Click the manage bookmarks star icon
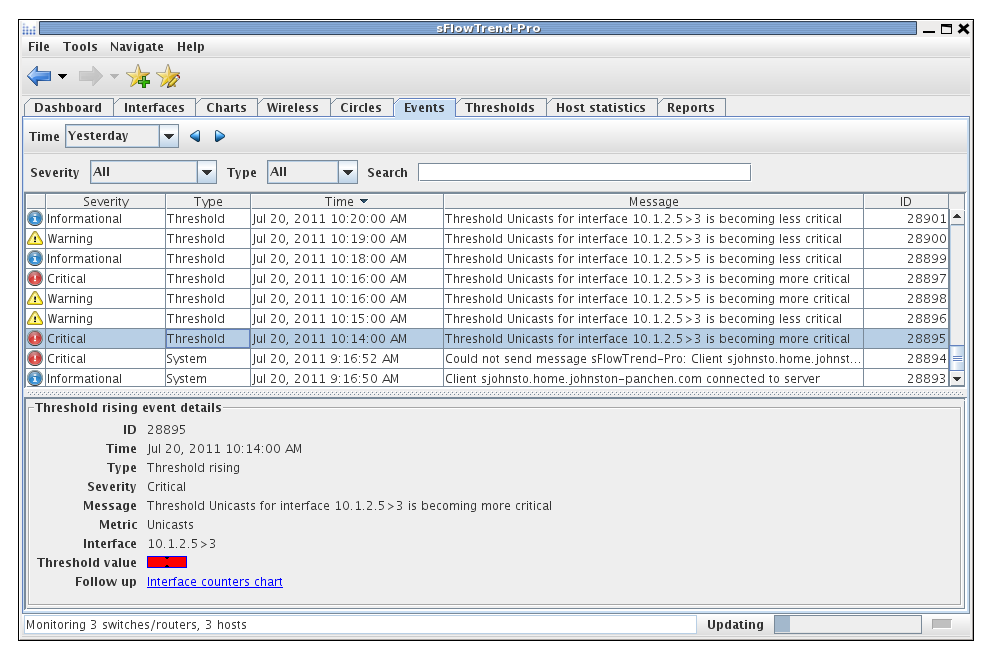This screenshot has height=655, width=993. pyautogui.click(x=168, y=76)
